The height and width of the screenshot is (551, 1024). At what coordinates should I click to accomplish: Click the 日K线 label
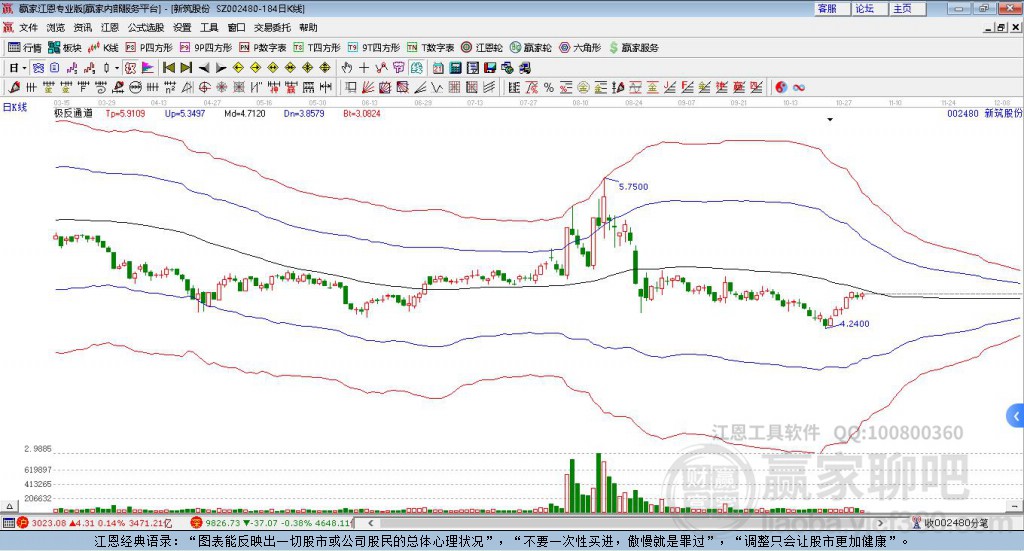15,107
